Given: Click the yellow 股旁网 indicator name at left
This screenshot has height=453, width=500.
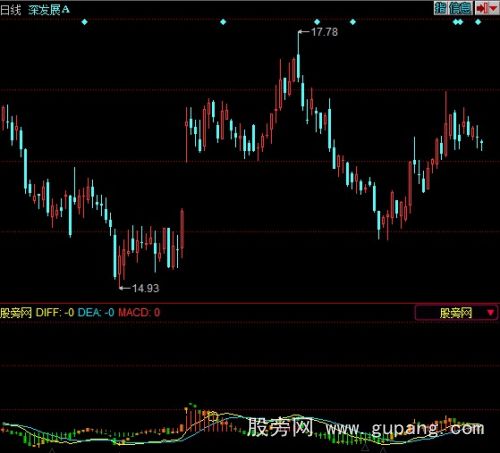Looking at the screenshot, I should click(x=16, y=313).
